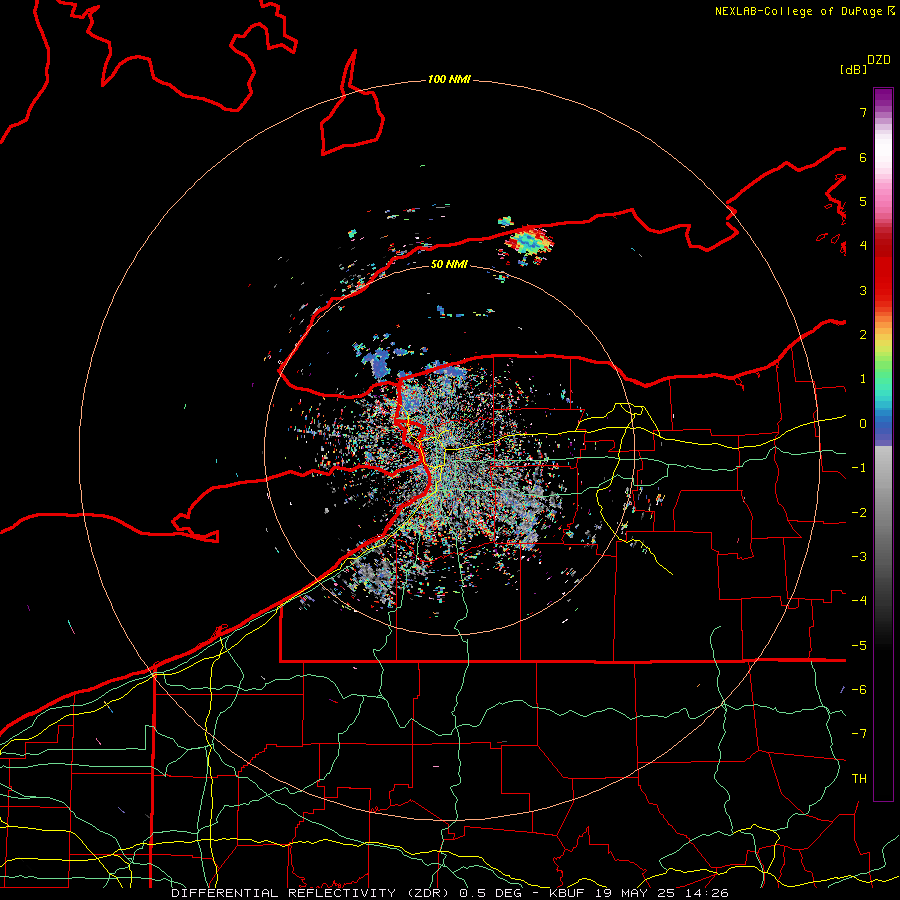
Task: Click the -3 value on the color scale
Action: (859, 557)
